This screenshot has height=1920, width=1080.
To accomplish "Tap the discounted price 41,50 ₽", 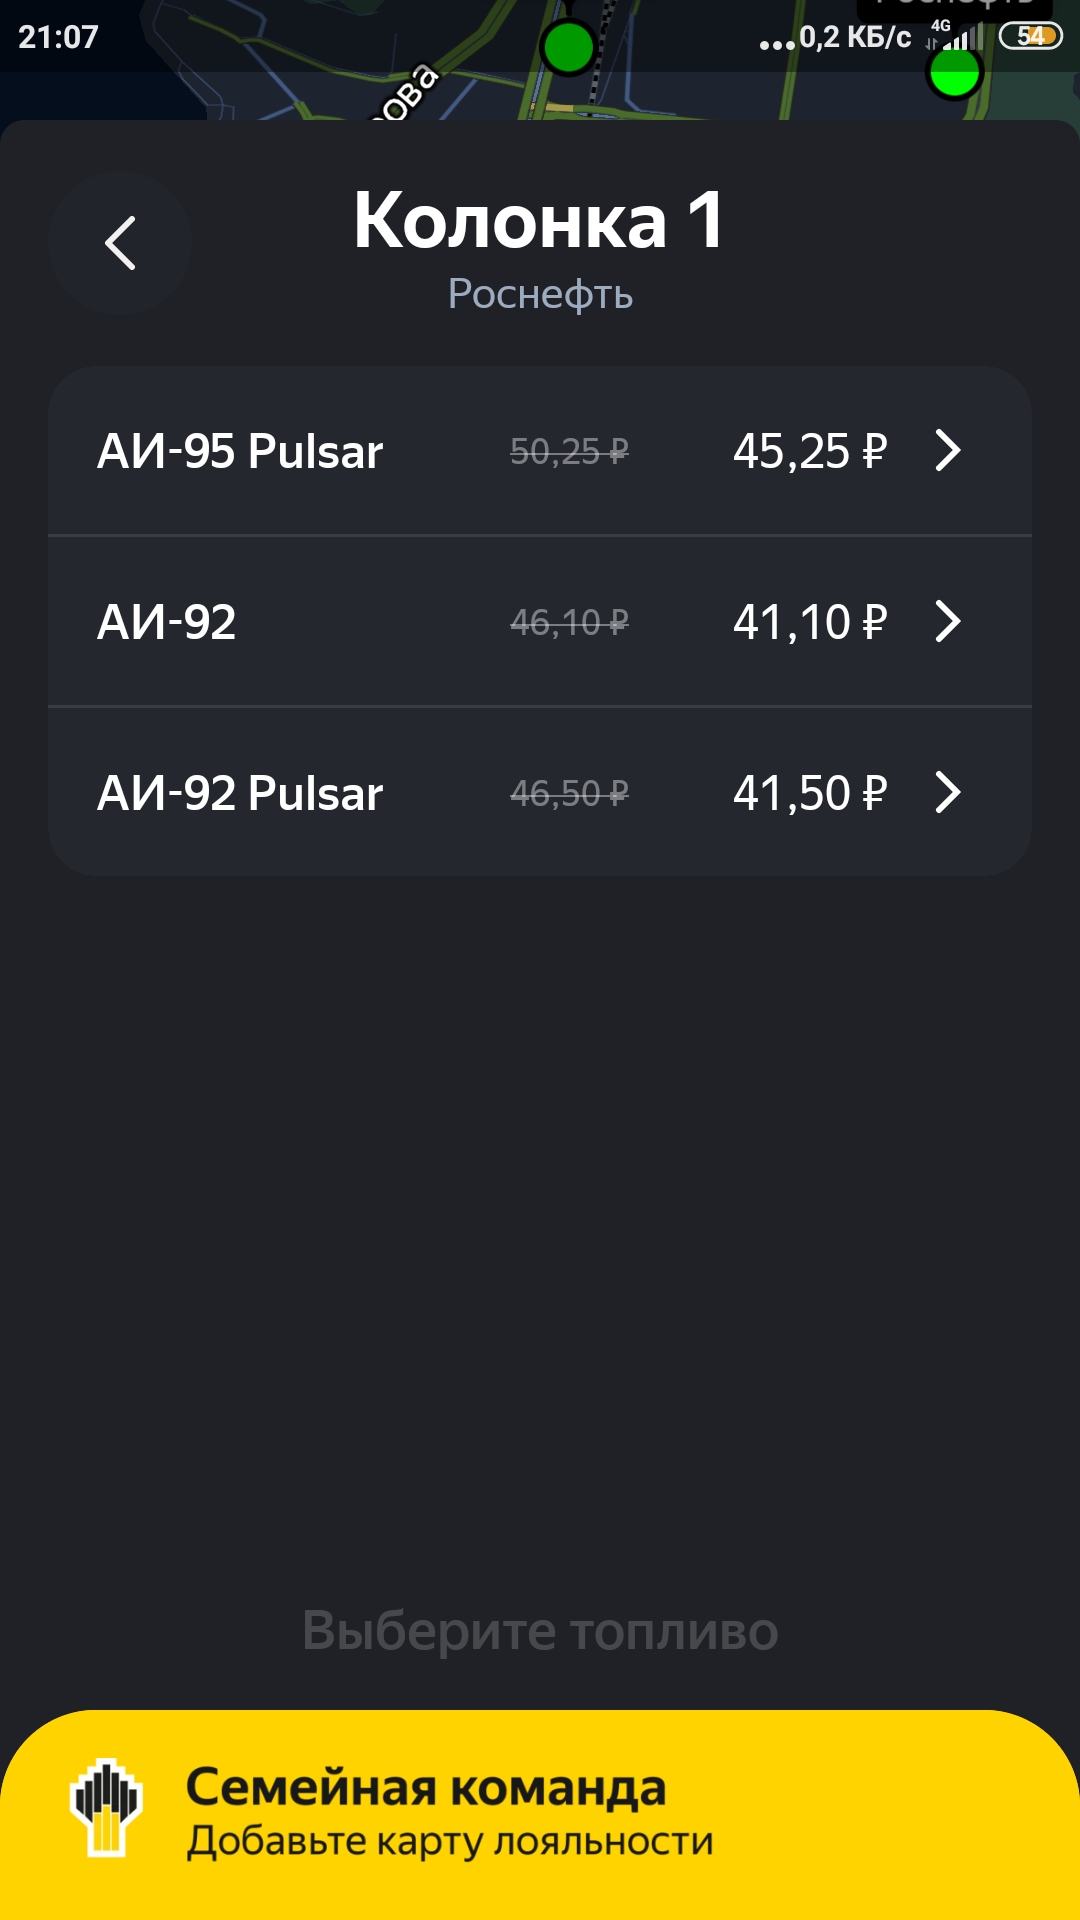I will 809,793.
